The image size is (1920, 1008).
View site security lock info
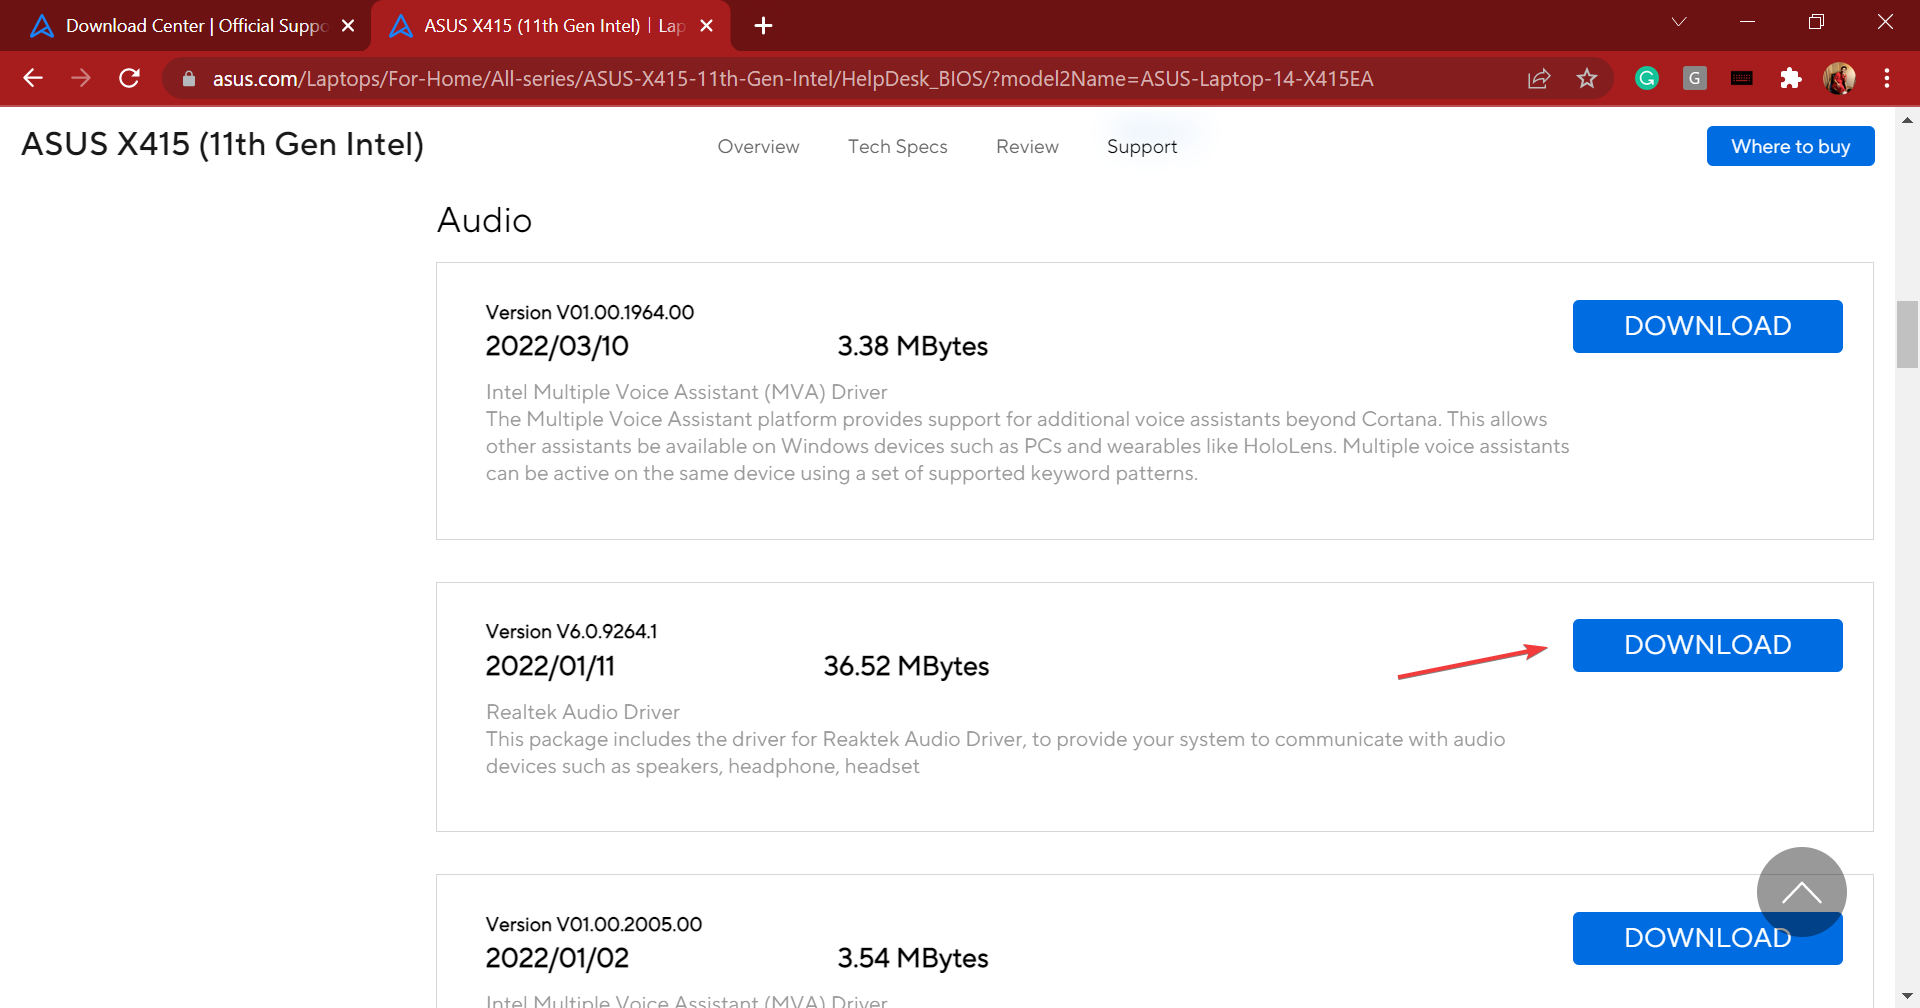[x=189, y=78]
